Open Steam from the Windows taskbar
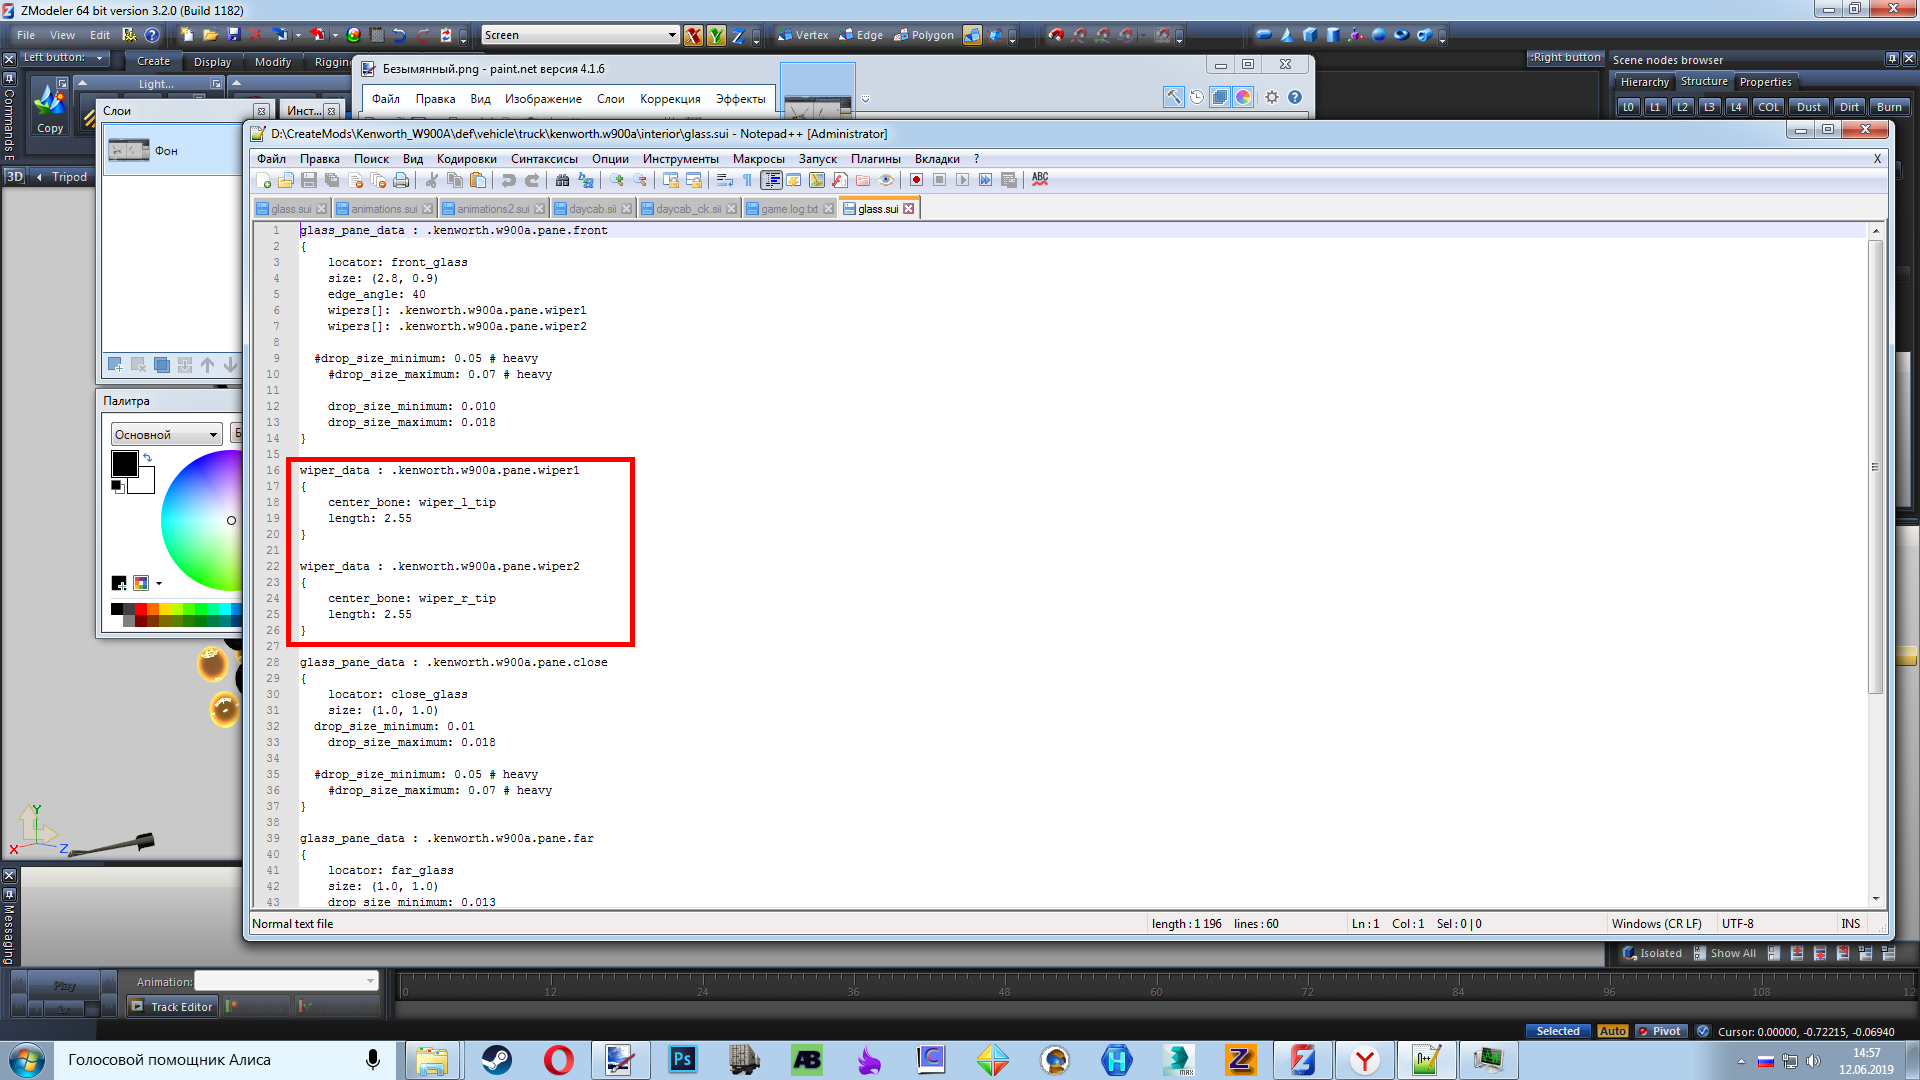 click(x=497, y=1060)
